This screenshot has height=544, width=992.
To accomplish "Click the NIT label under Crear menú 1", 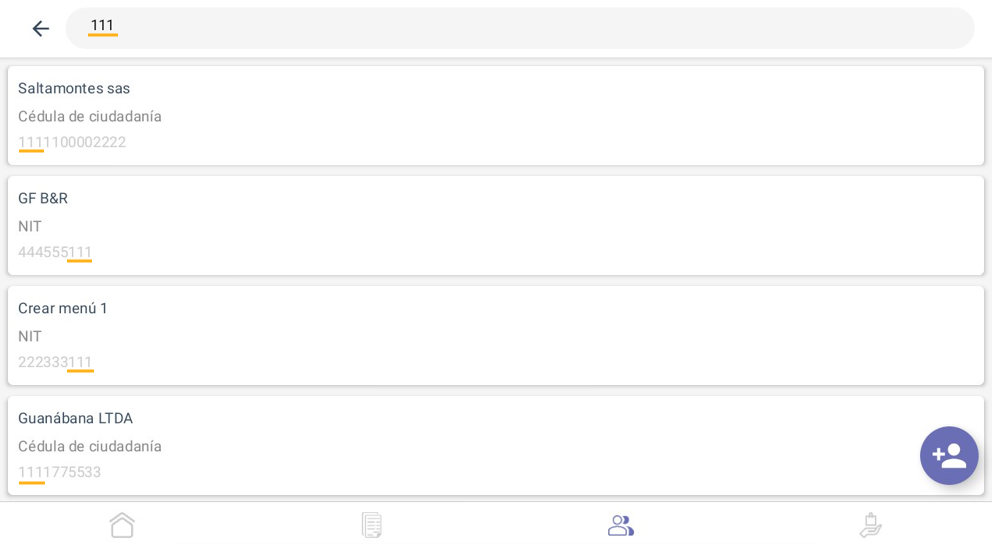I will pyautogui.click(x=30, y=336).
